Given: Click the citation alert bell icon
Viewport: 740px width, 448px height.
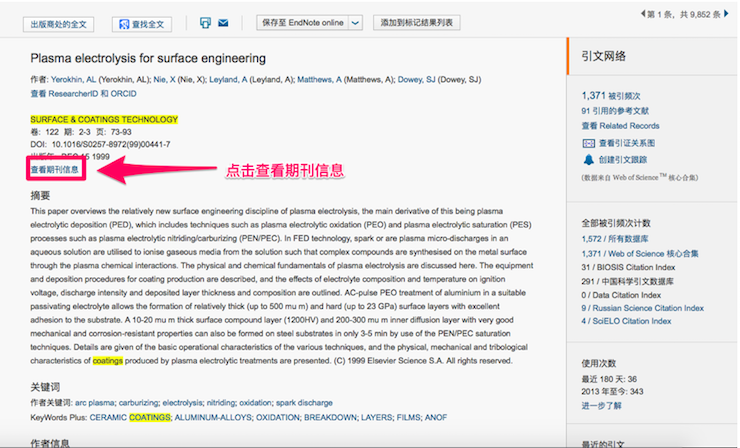Looking at the screenshot, I should [x=588, y=159].
